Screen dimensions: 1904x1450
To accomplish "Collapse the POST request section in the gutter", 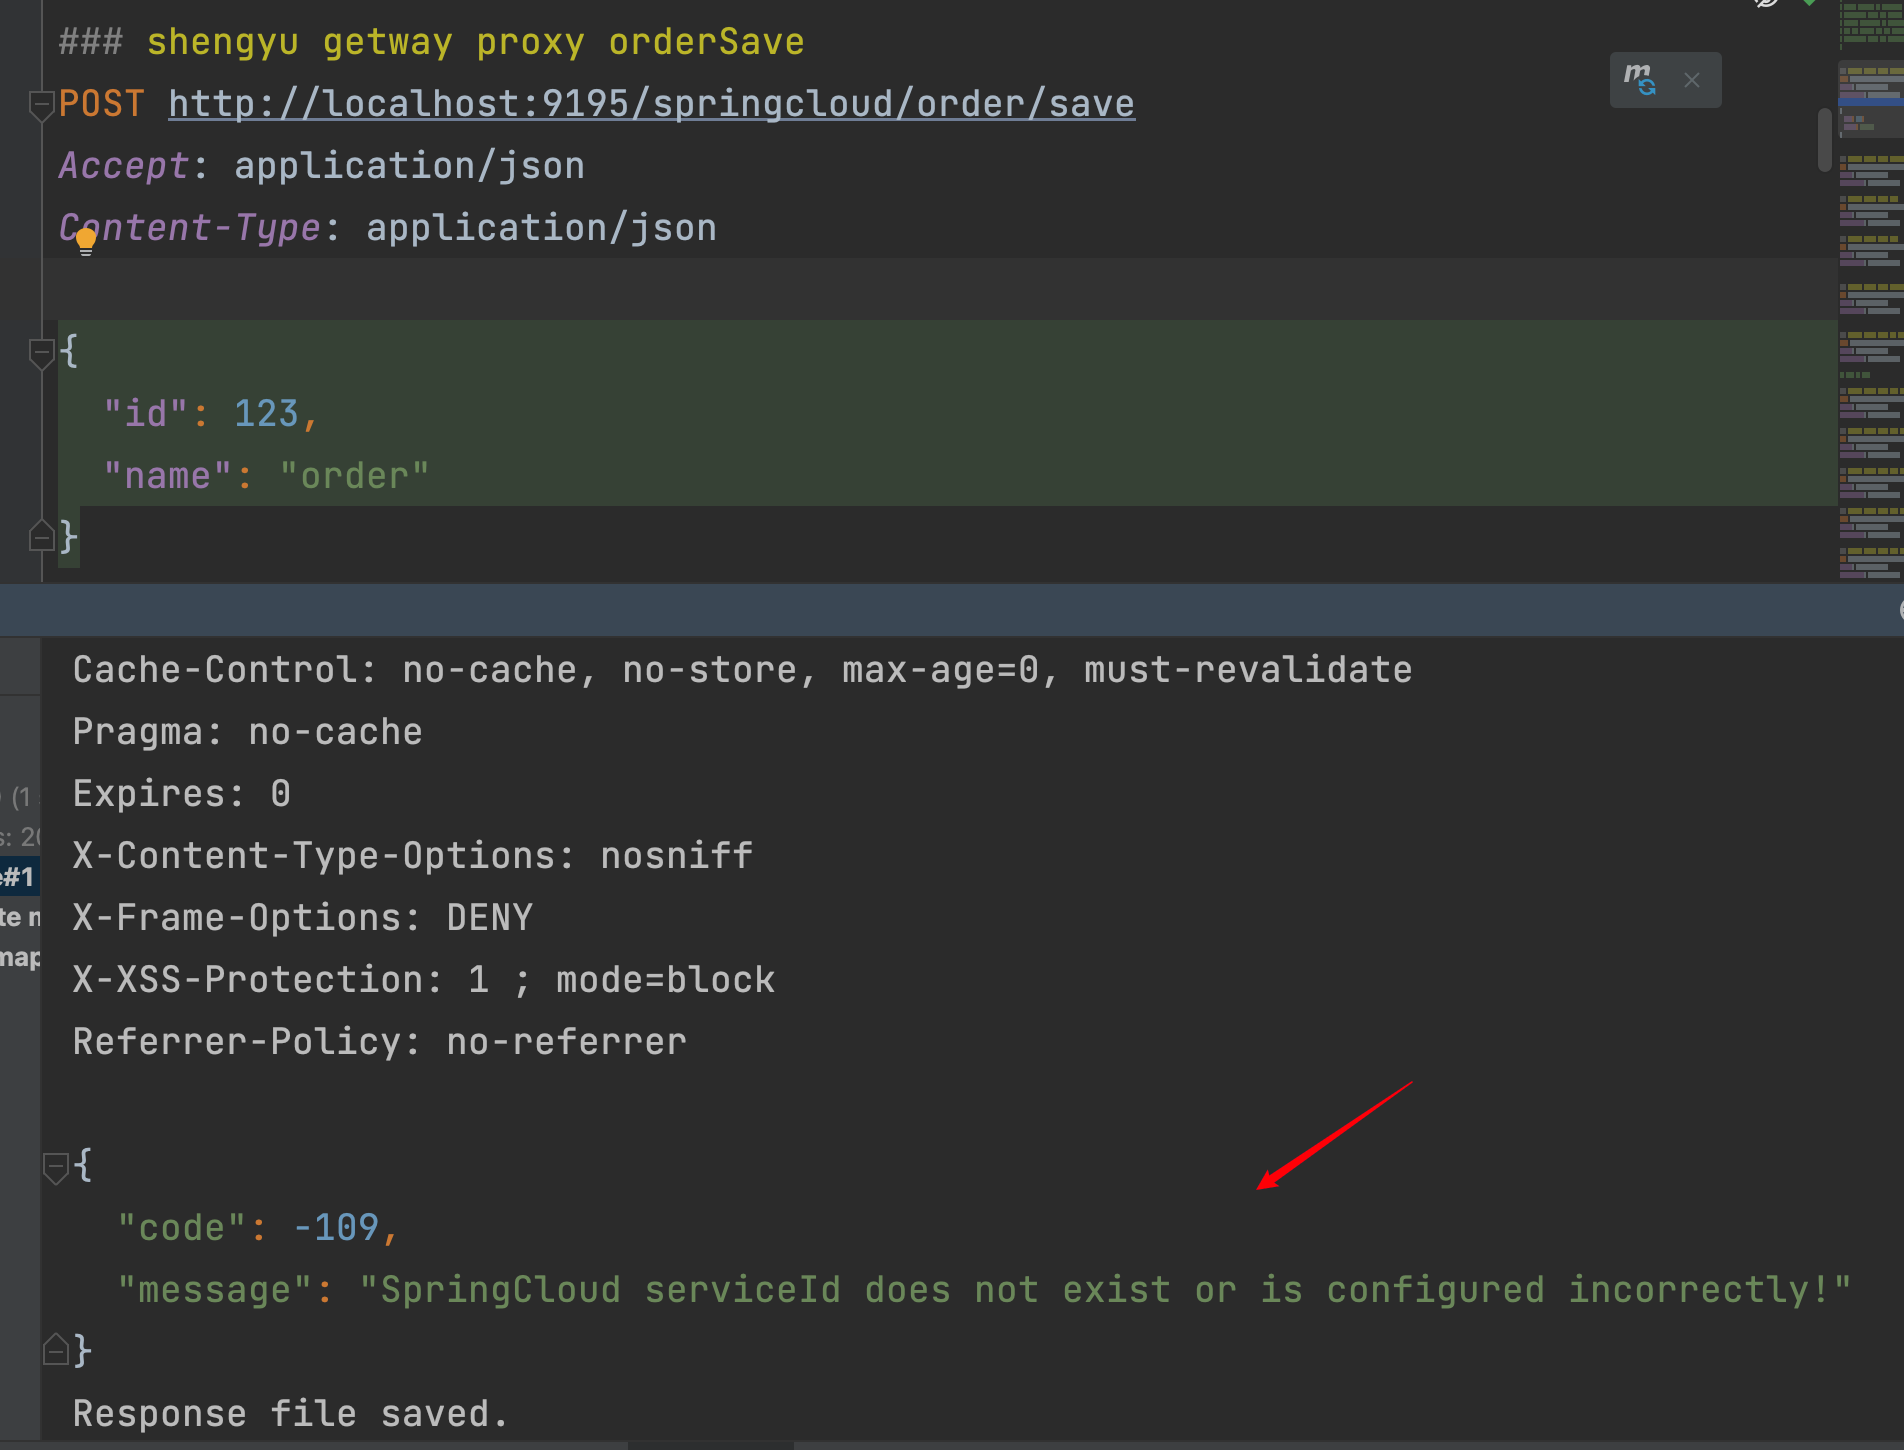I will [41, 105].
